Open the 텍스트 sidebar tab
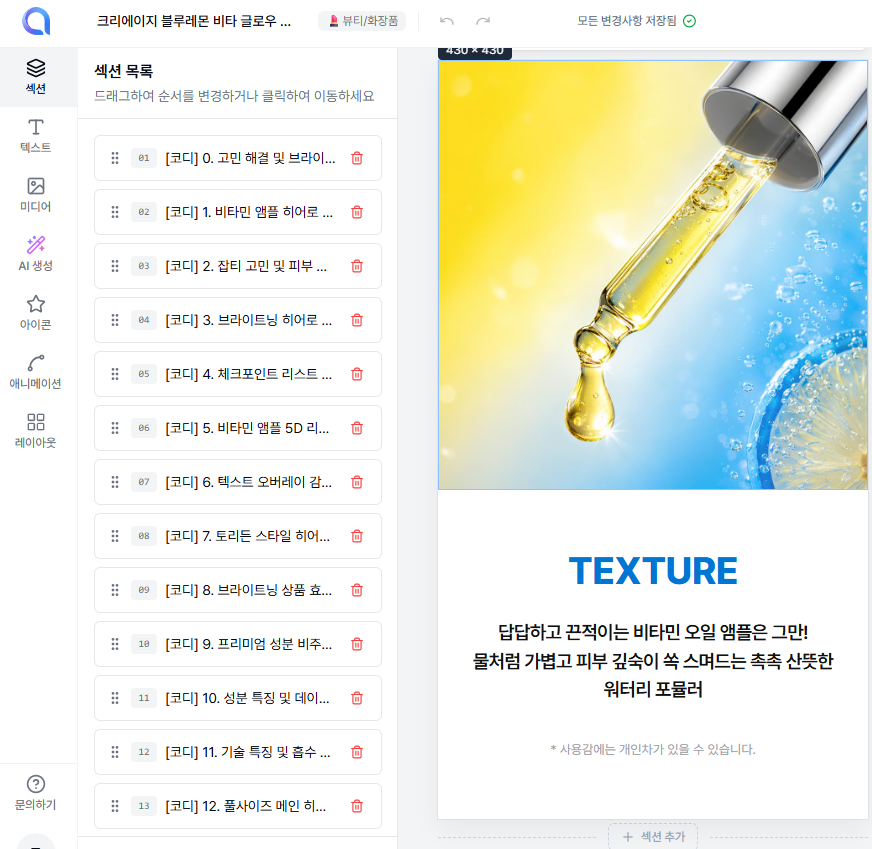The height and width of the screenshot is (849, 872). pos(36,136)
